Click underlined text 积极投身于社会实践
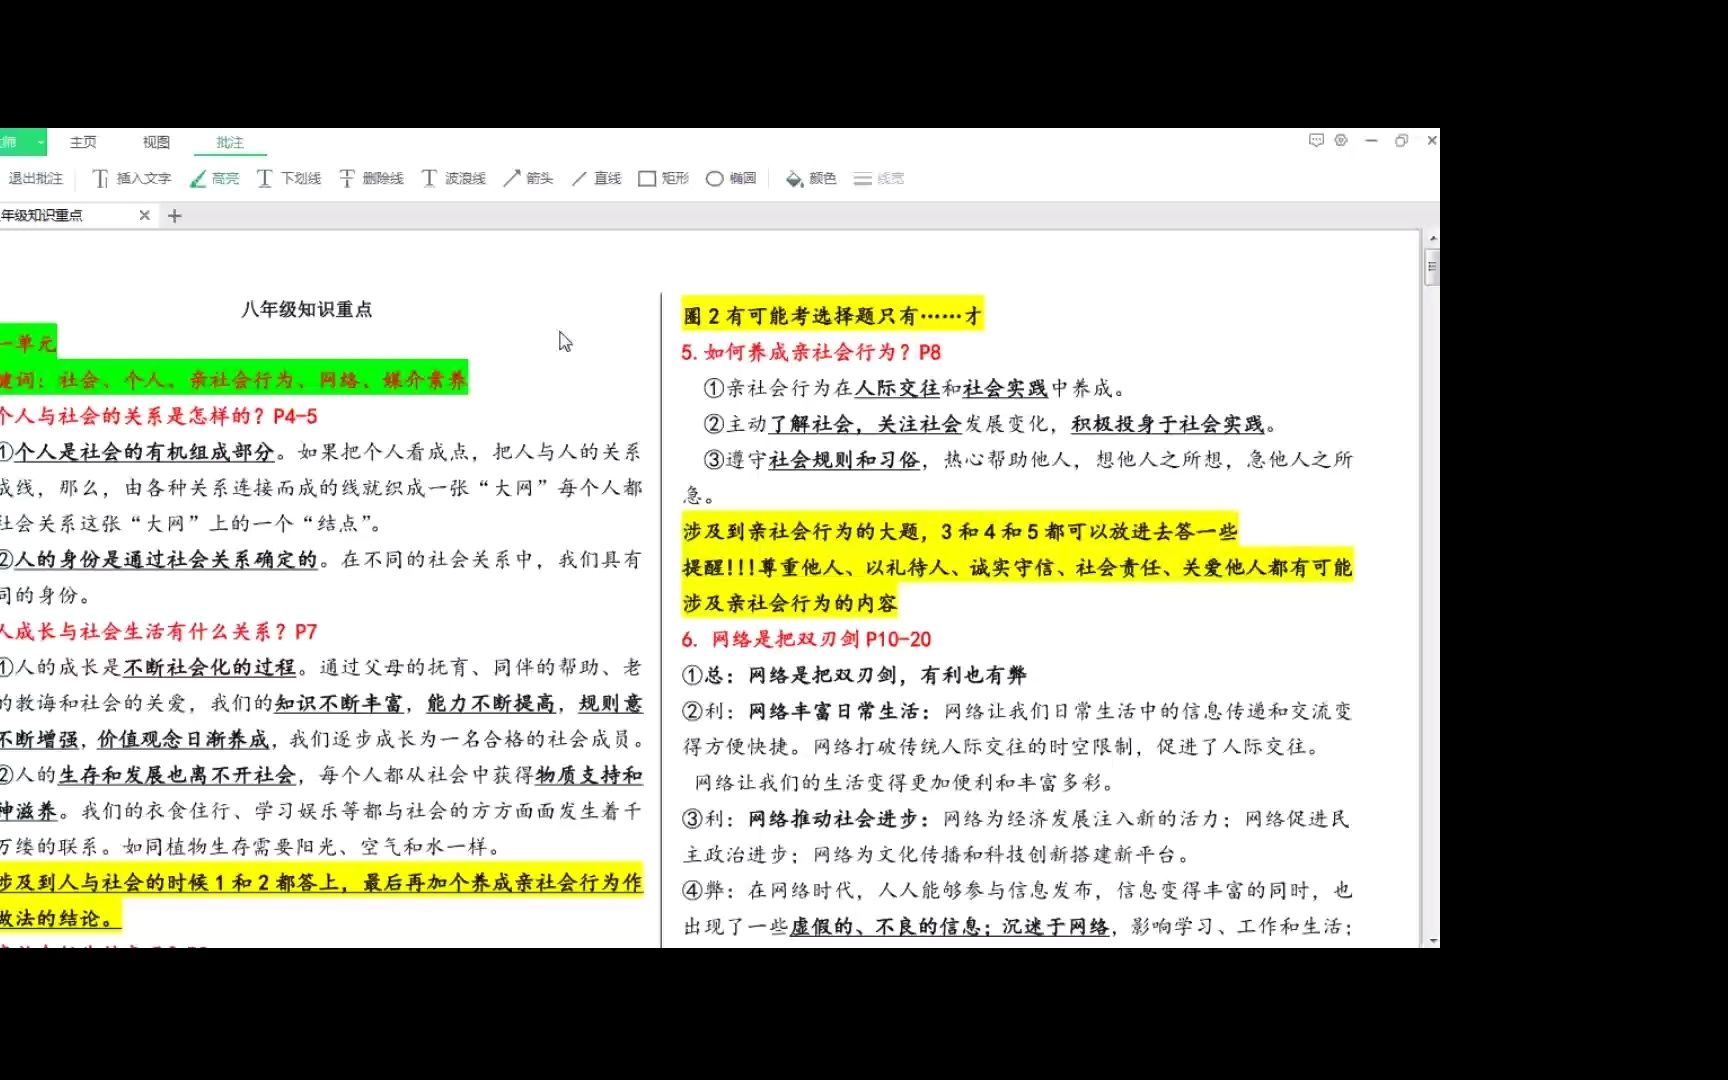Viewport: 1728px width, 1080px height. tap(1168, 424)
